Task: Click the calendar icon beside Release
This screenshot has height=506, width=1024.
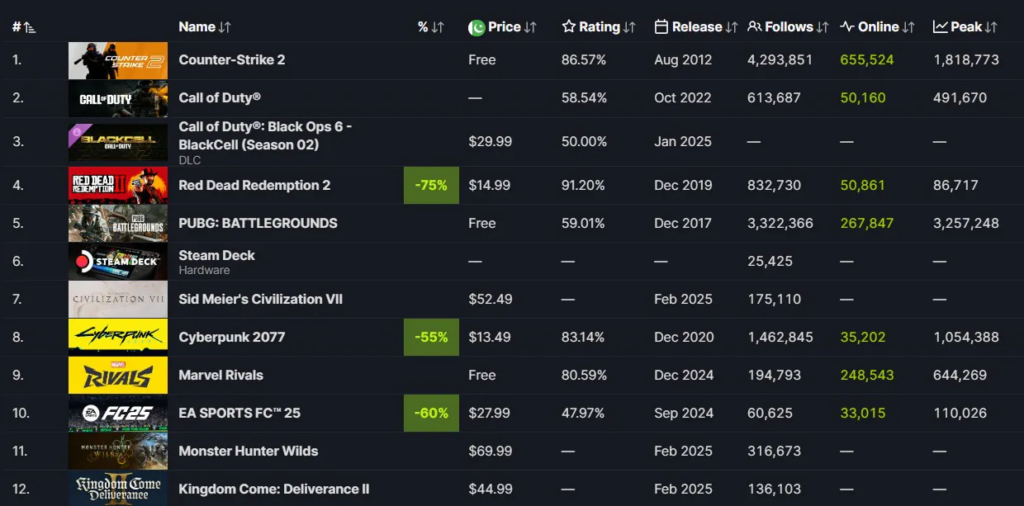Action: tap(661, 27)
